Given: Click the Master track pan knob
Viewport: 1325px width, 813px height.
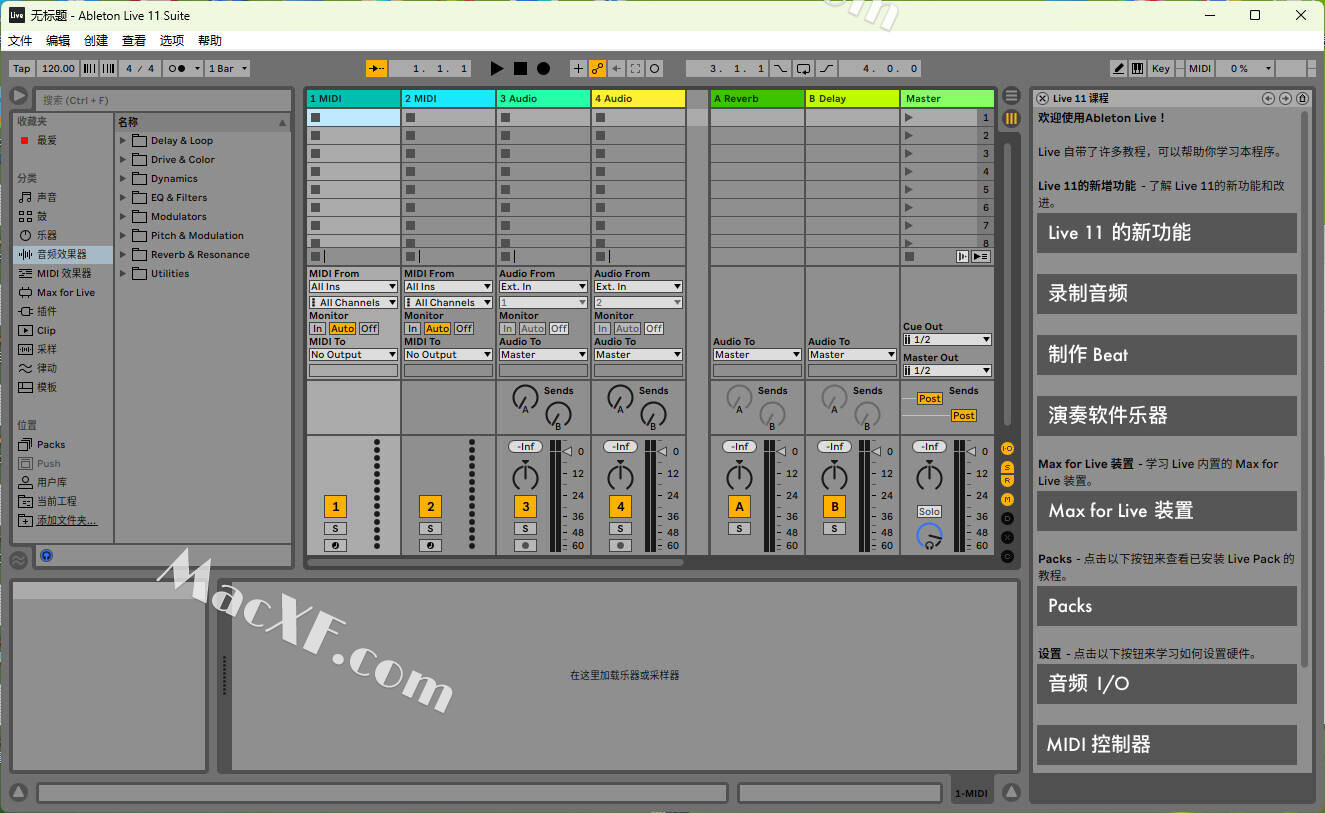Looking at the screenshot, I should point(929,475).
